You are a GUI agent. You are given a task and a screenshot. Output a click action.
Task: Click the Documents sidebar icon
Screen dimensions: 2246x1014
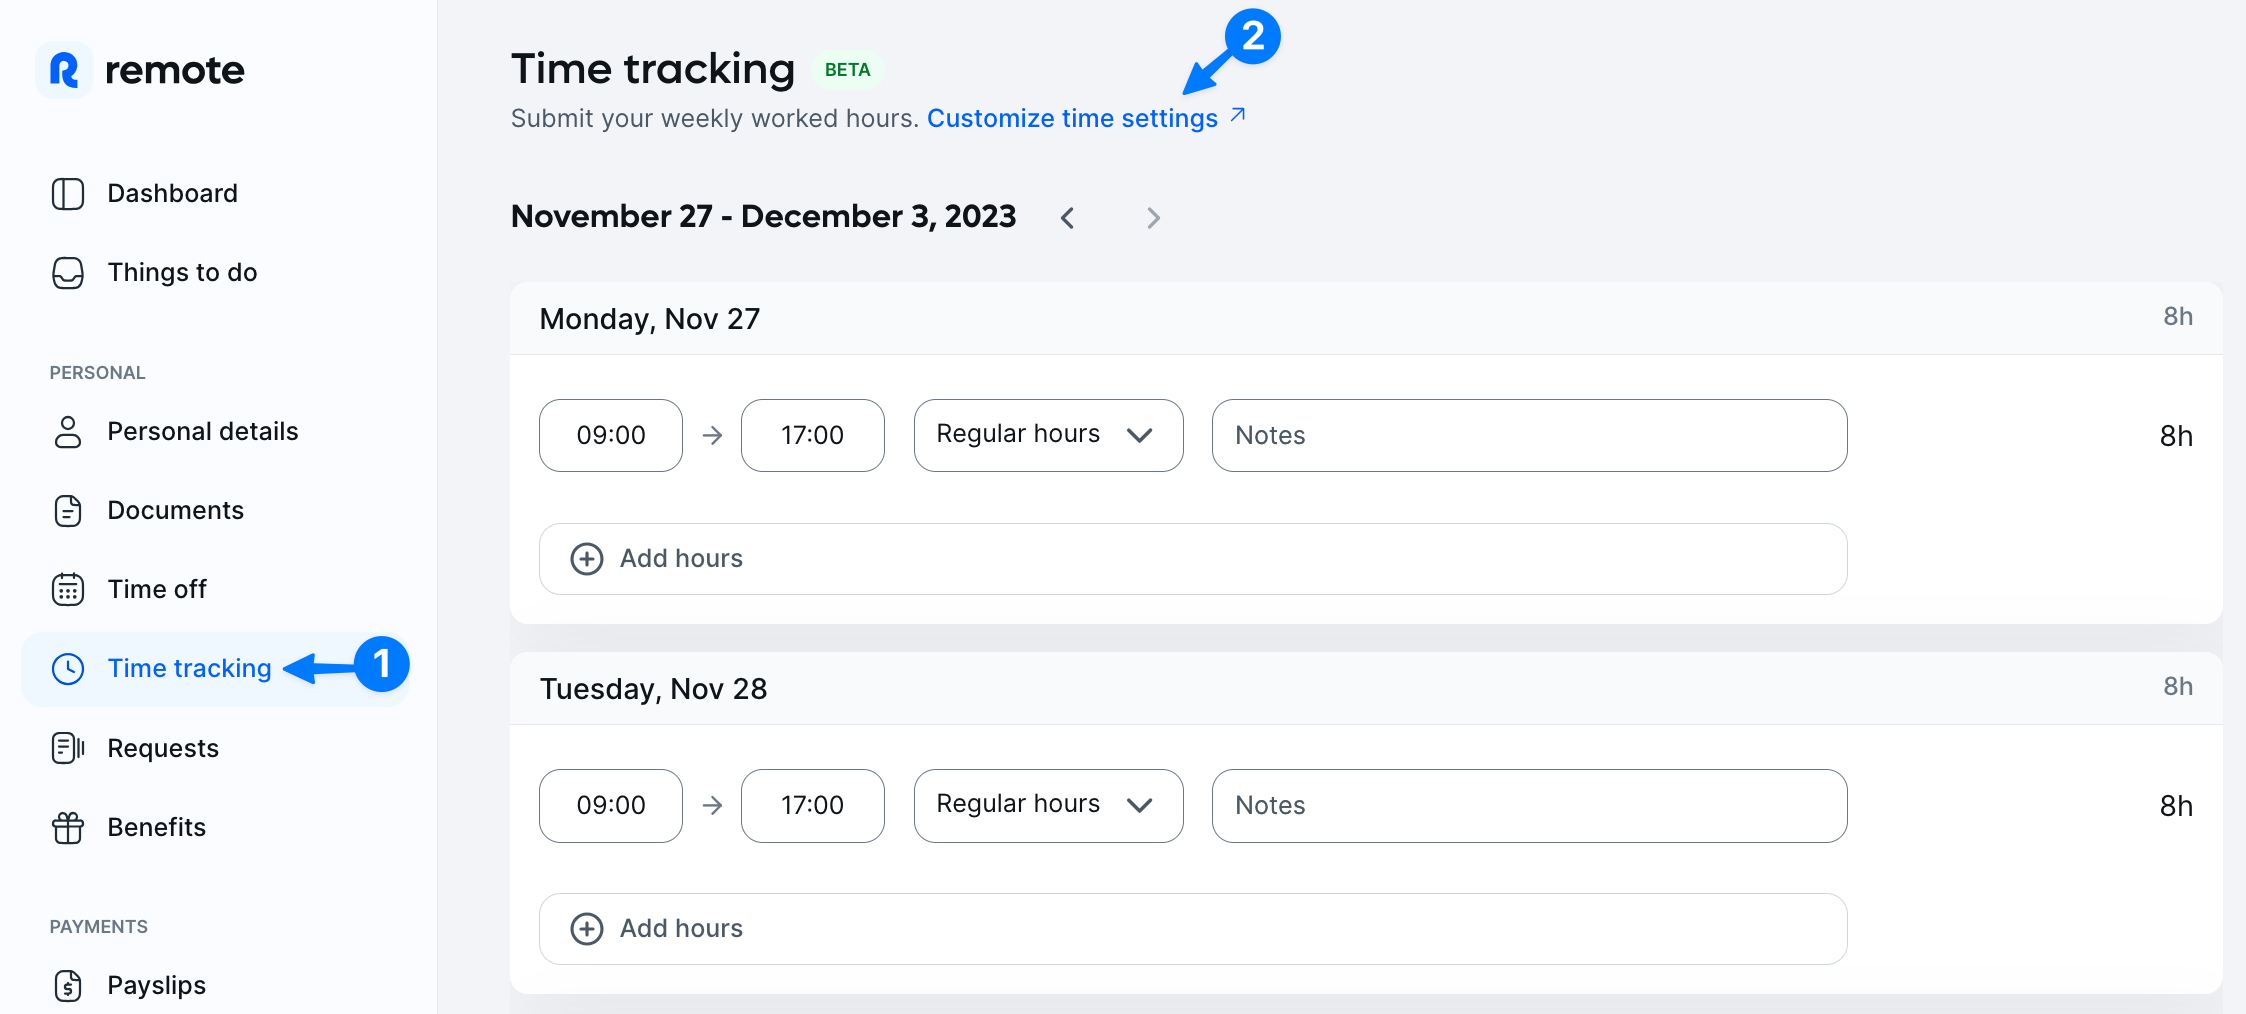point(67,510)
